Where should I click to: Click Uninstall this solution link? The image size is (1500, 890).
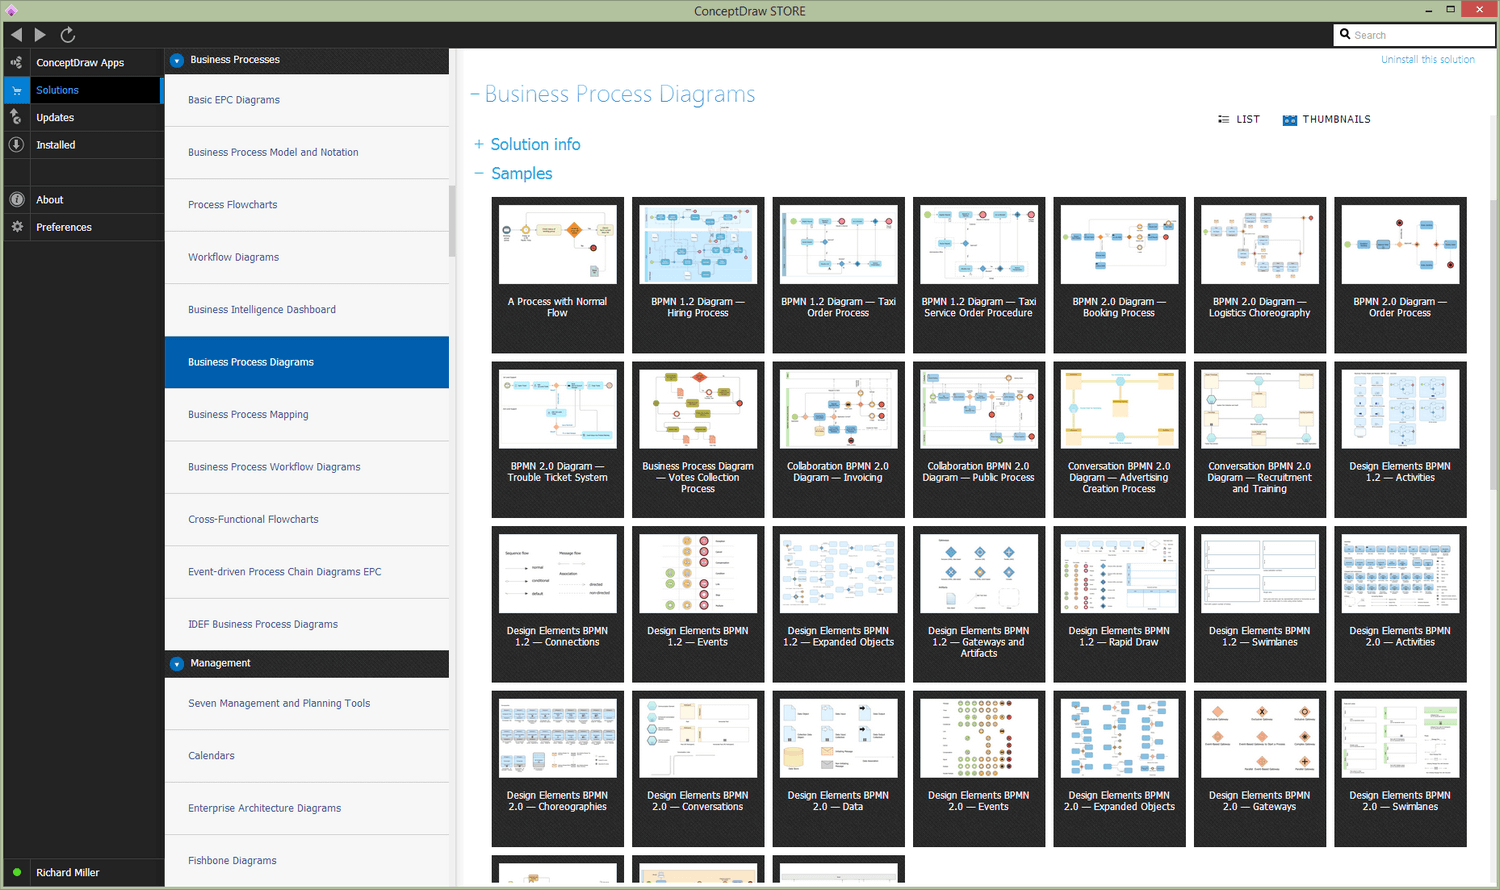pyautogui.click(x=1428, y=60)
